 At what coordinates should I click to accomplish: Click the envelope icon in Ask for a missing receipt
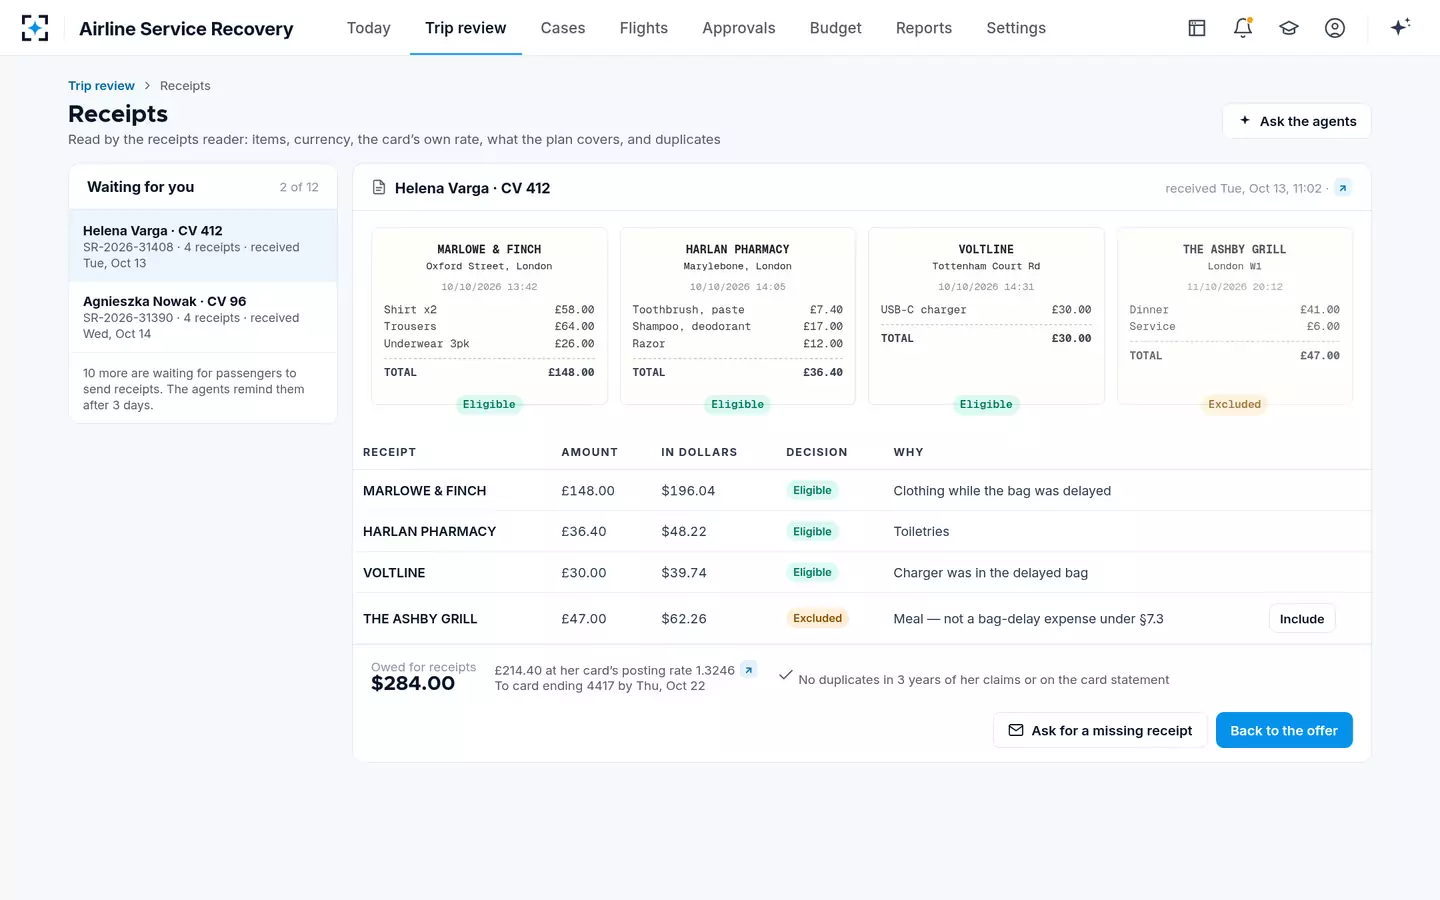click(1016, 730)
